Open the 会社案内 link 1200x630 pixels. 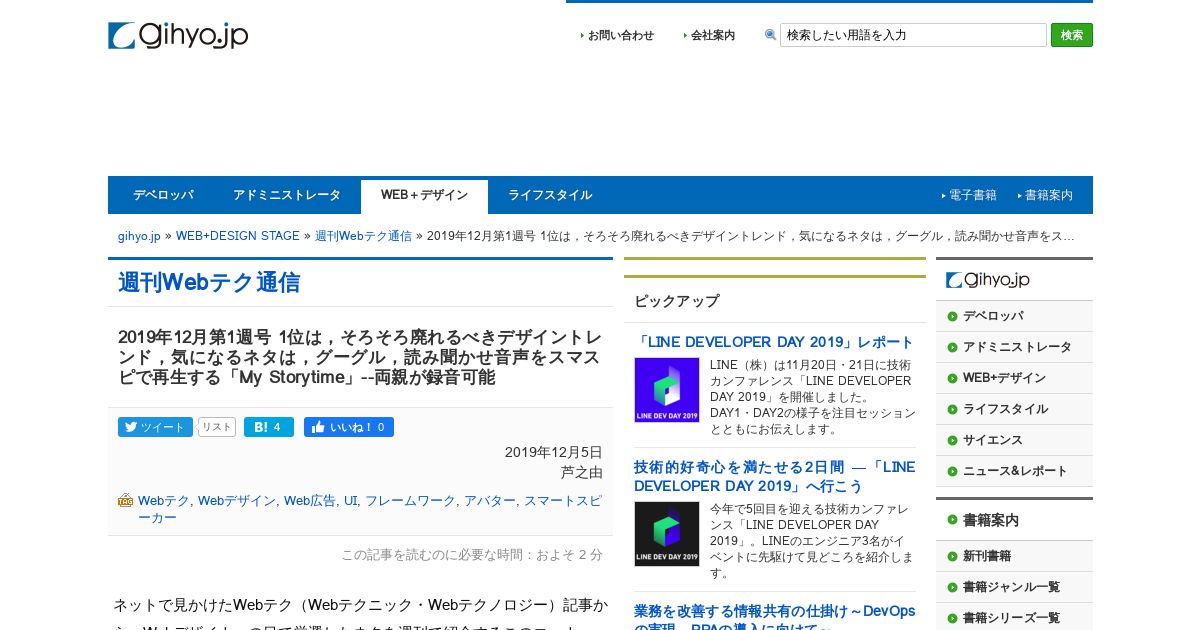712,35
